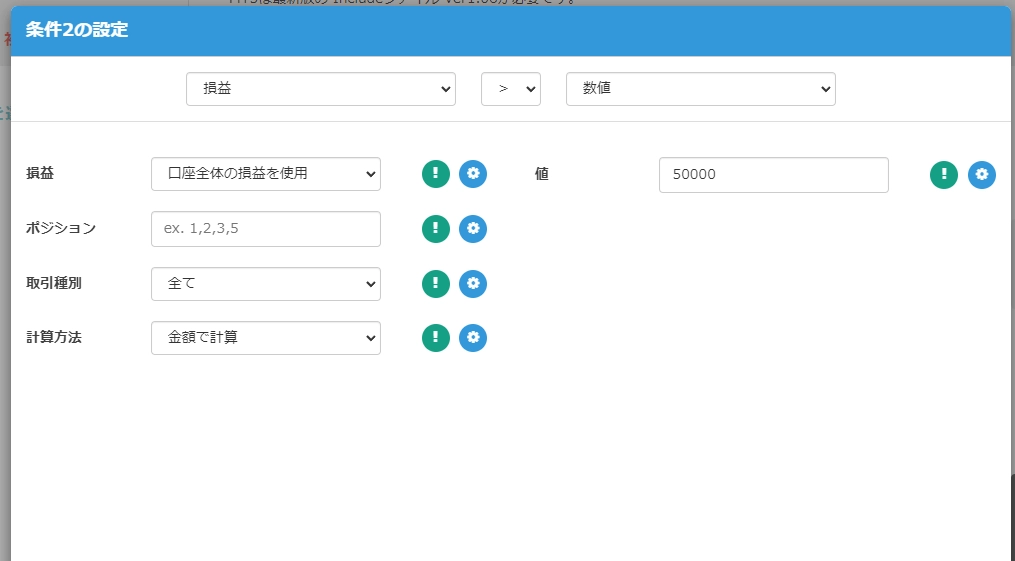Open the '>' comparison operator dropdown
The width and height of the screenshot is (1015, 561).
point(510,89)
